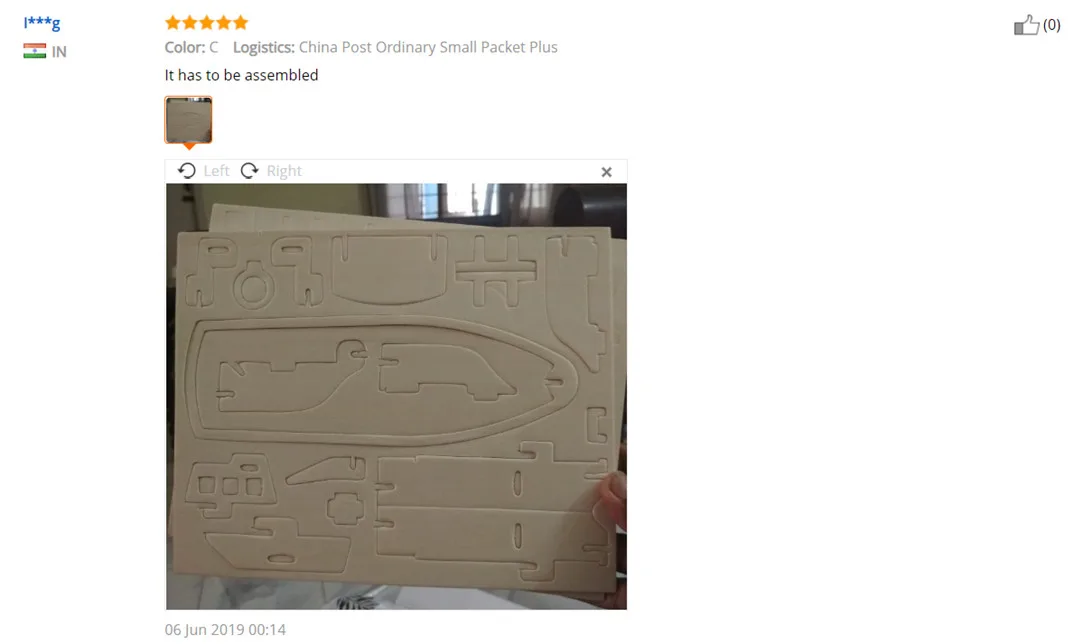Click the fourth rating star
Viewport: 1092px width, 644px height.
coord(224,23)
